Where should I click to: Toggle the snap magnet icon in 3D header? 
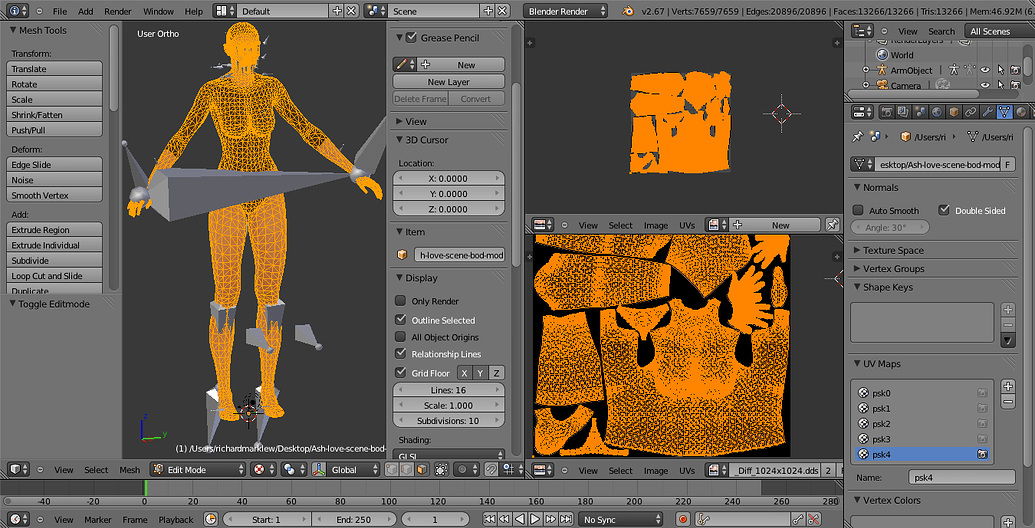490,469
